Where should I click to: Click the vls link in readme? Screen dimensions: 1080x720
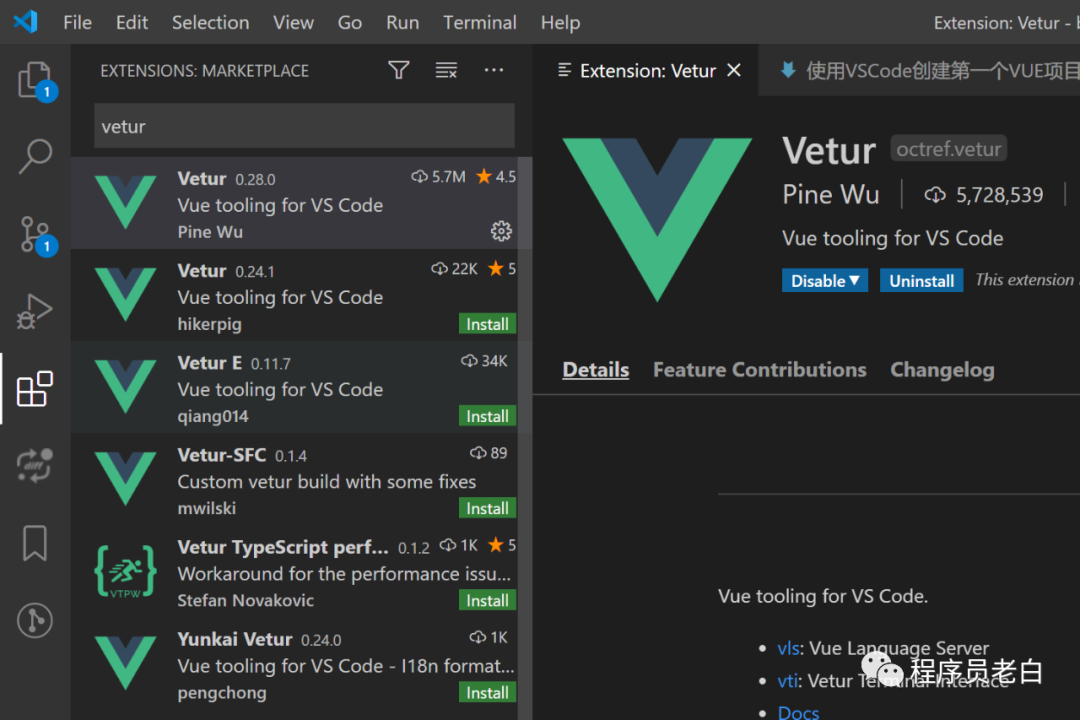click(x=788, y=648)
